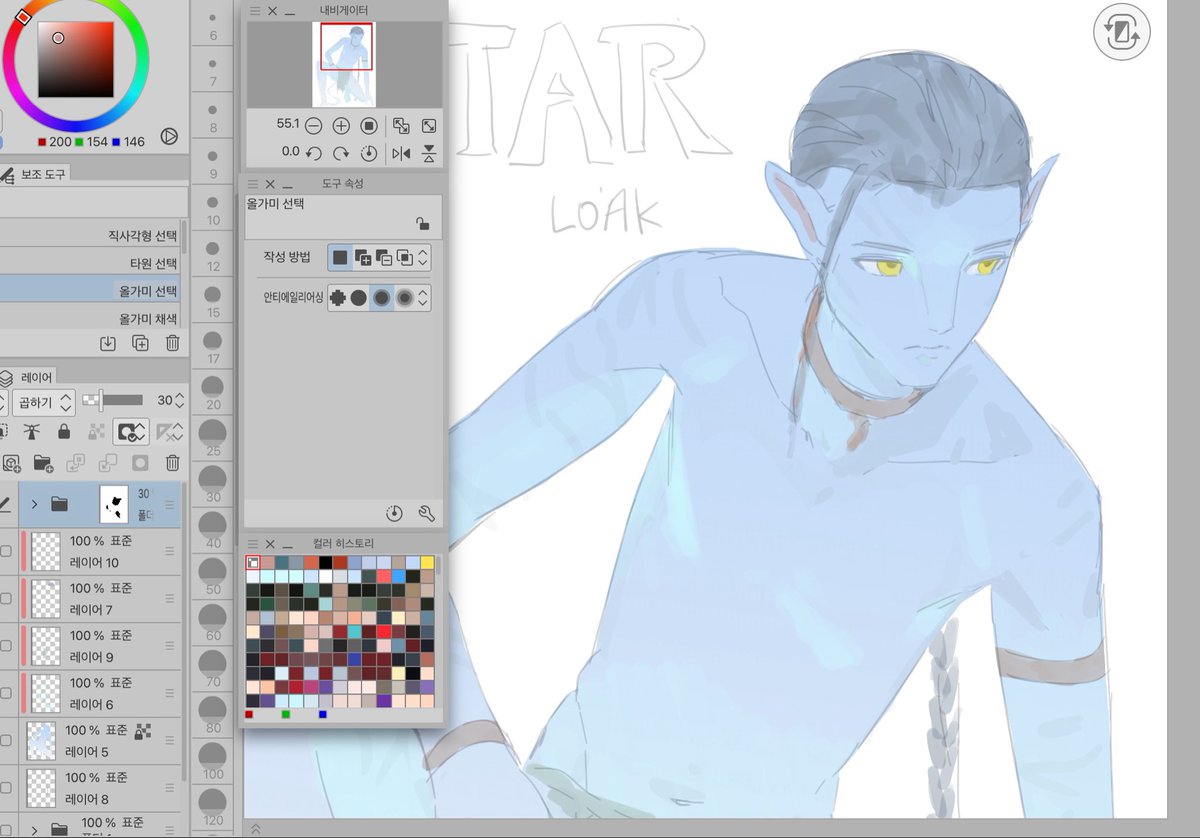This screenshot has height=838, width=1200.
Task: Zoom out with the navigator minus icon
Action: (x=313, y=126)
